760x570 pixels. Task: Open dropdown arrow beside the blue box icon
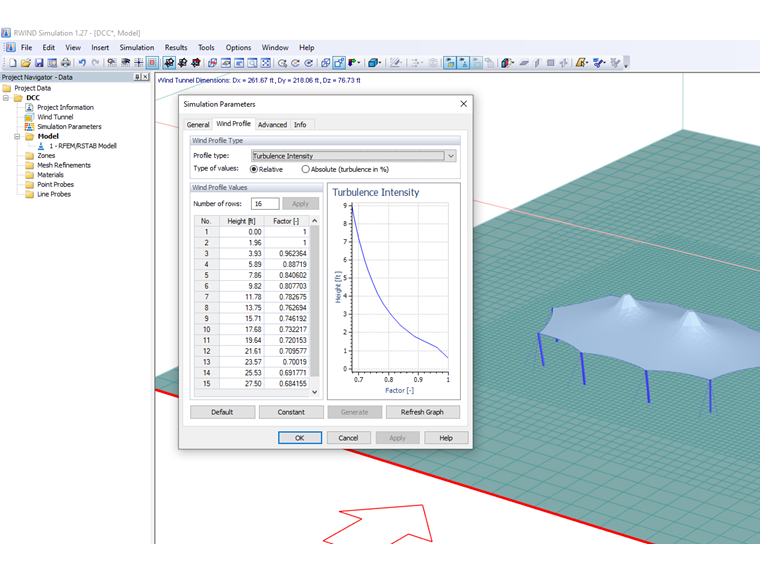tap(380, 63)
